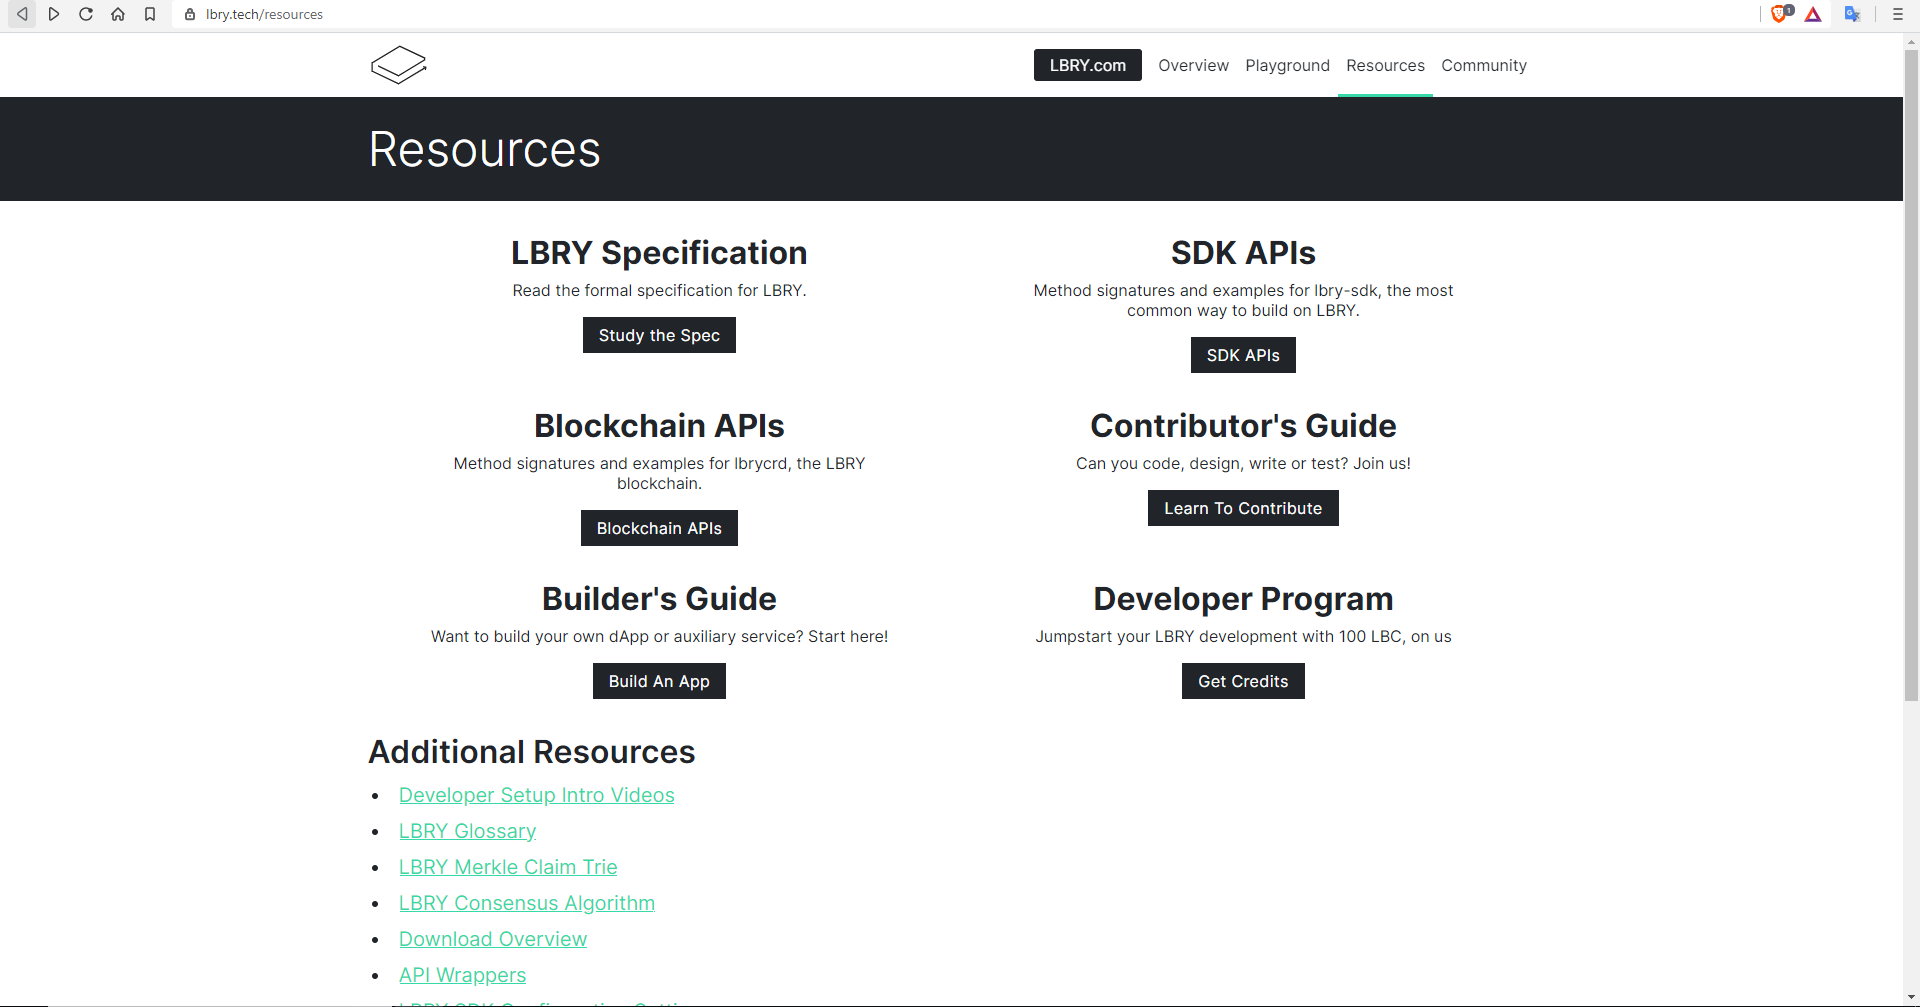Viewport: 1920px width, 1007px height.
Task: Open the Brave Rewards panel
Action: click(1813, 14)
